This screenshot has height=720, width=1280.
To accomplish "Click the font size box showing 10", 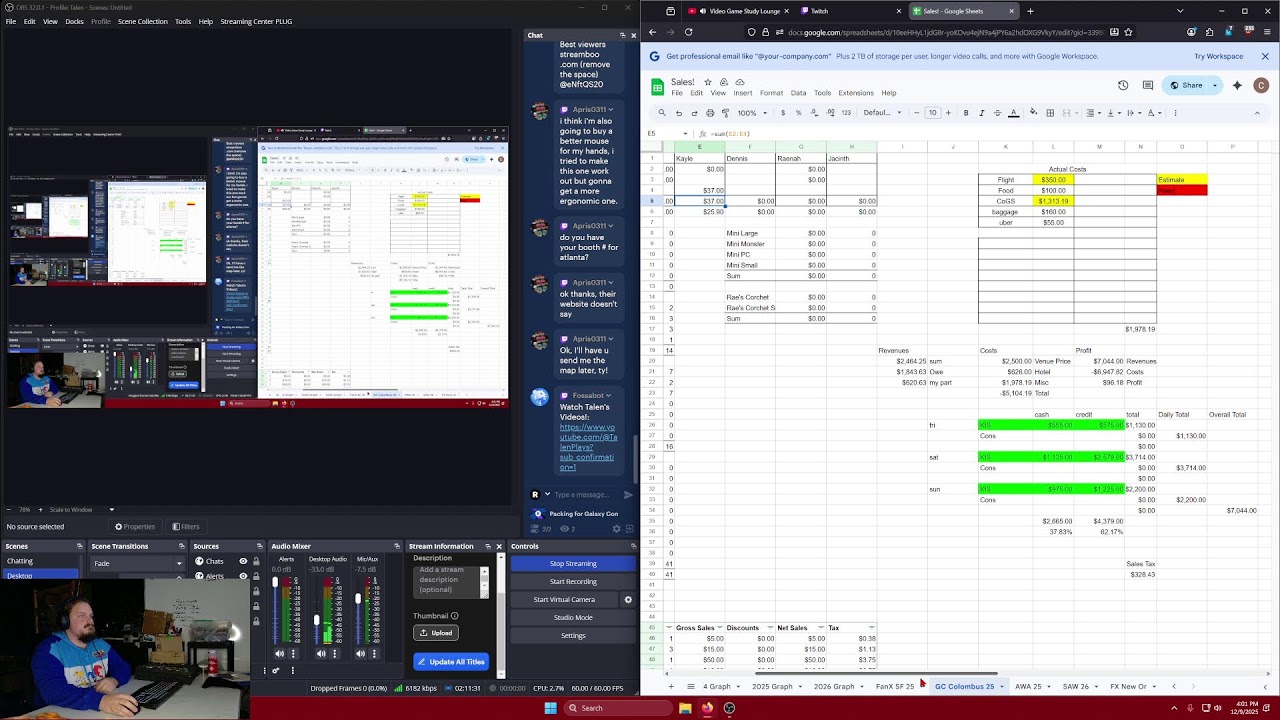I will coord(932,113).
